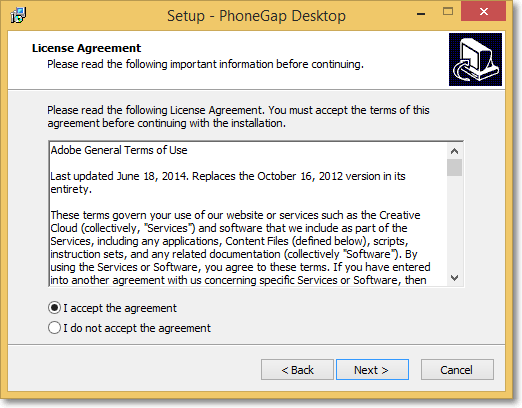Click the 'Adobe General Terms of Use' line
This screenshot has width=522, height=408.
[119, 150]
